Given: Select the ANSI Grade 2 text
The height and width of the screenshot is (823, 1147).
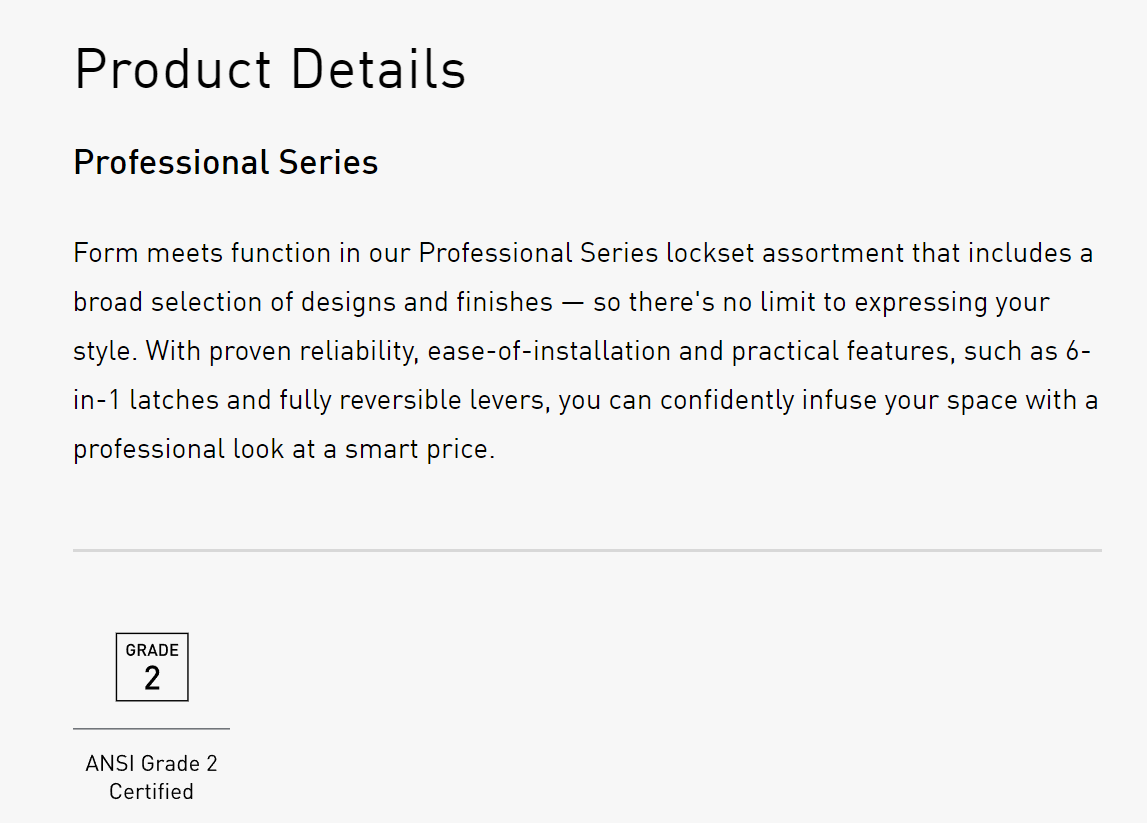Looking at the screenshot, I should pos(151,764).
